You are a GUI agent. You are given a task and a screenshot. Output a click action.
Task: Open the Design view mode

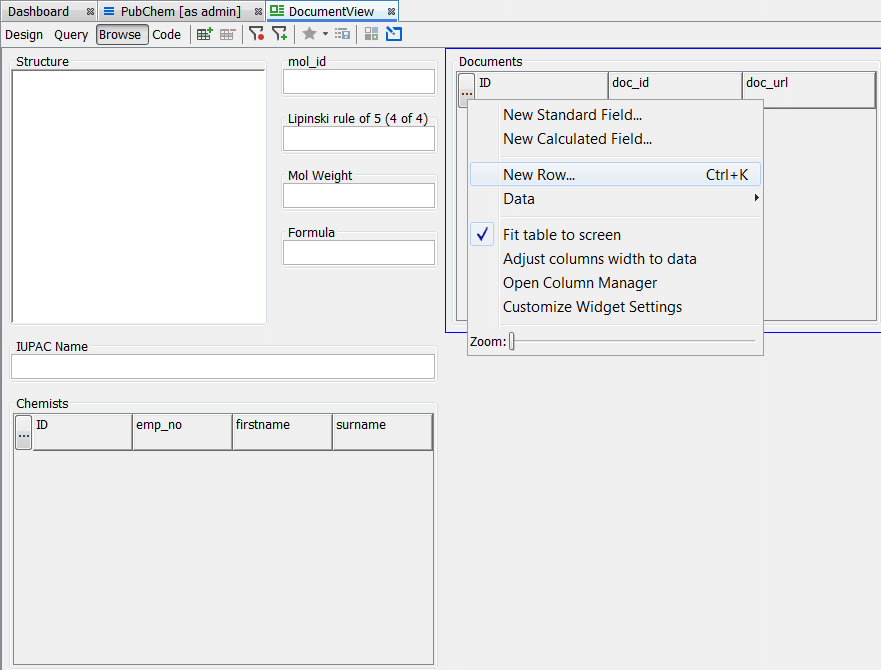click(24, 33)
